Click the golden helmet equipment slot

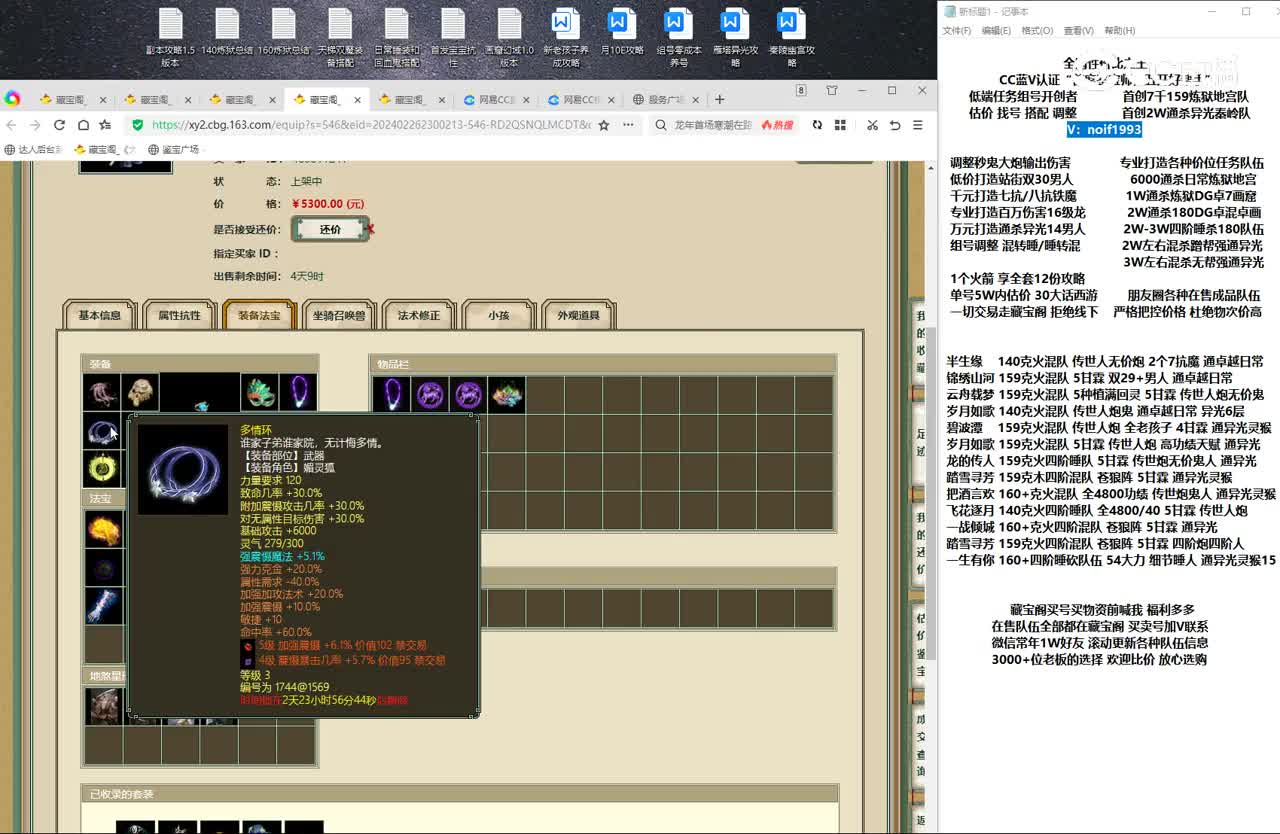click(141, 393)
